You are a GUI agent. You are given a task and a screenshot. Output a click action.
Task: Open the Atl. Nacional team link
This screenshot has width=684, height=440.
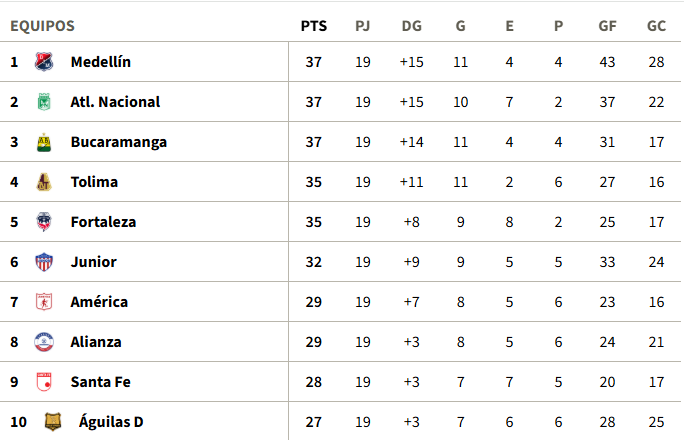pyautogui.click(x=115, y=102)
